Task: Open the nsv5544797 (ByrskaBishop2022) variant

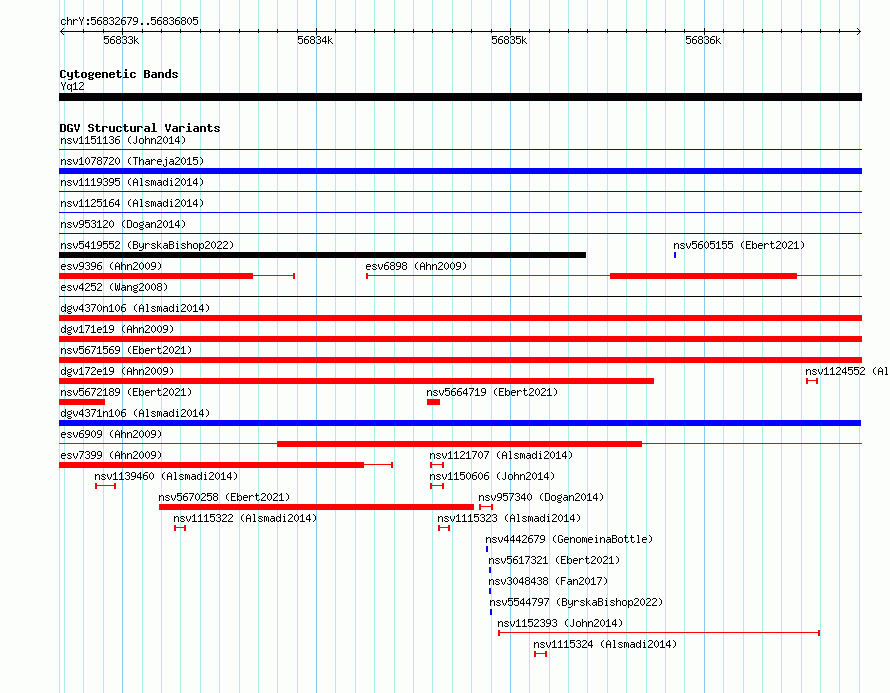Action: [576, 602]
